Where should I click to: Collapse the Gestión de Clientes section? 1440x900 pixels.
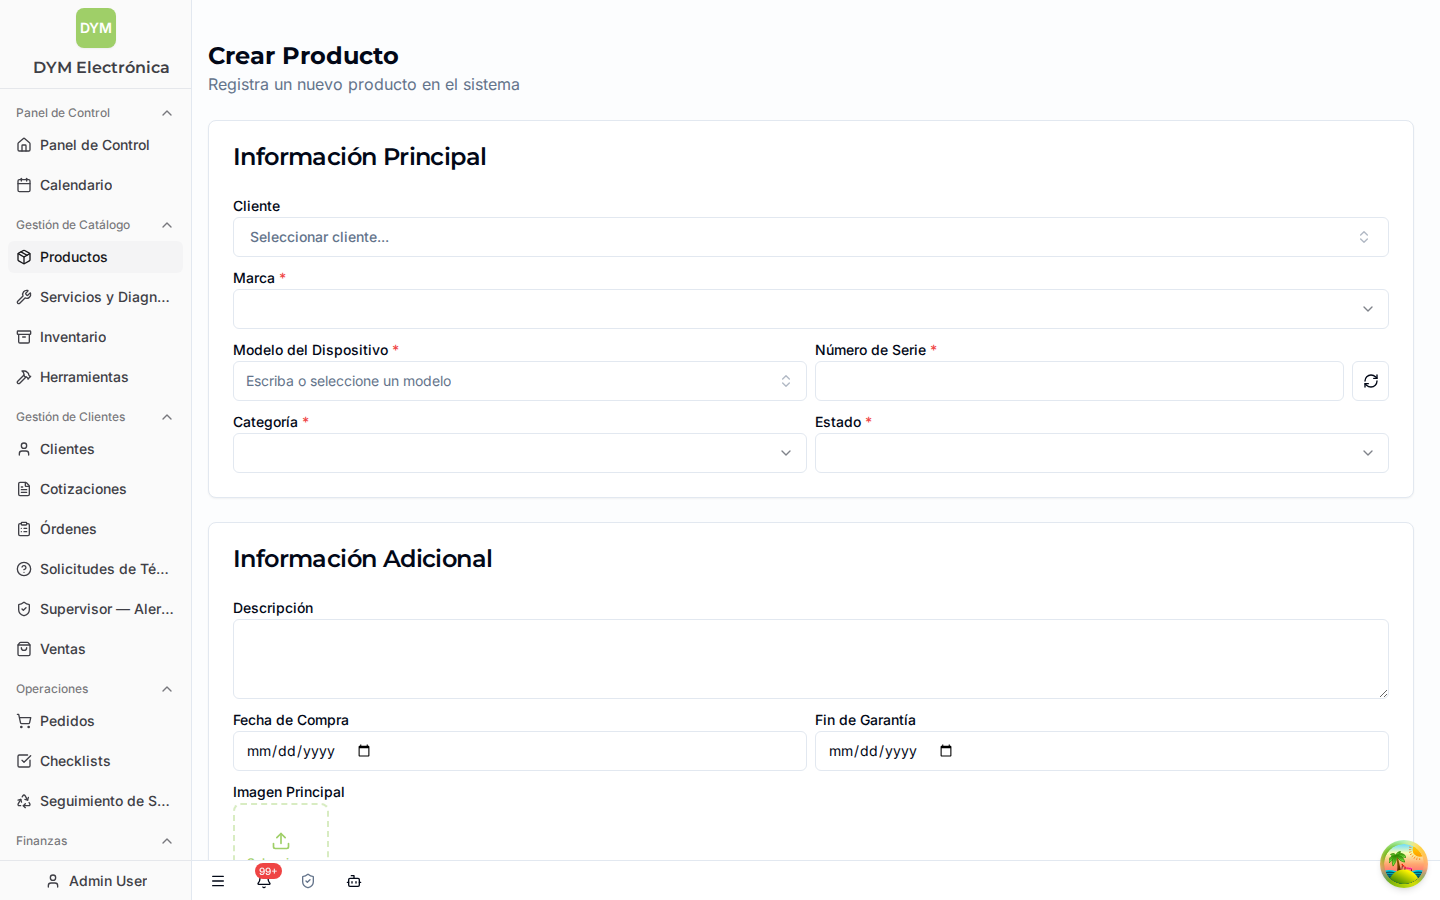click(167, 417)
